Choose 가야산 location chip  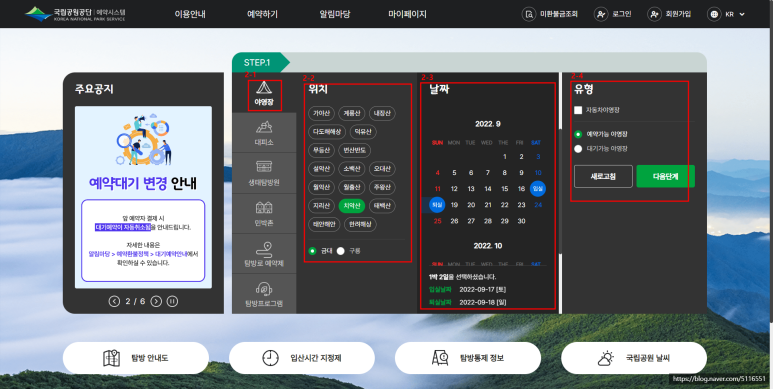(321, 113)
